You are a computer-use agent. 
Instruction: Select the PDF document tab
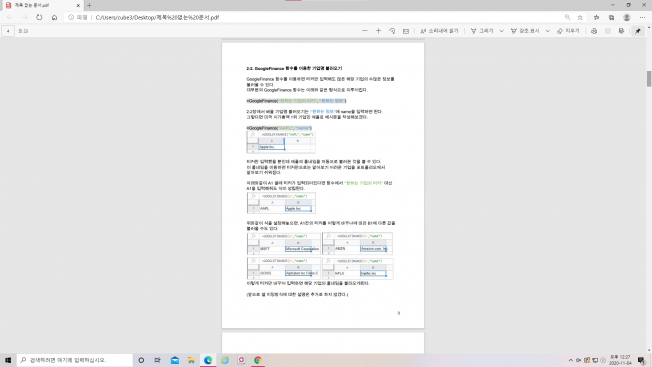(42, 5)
